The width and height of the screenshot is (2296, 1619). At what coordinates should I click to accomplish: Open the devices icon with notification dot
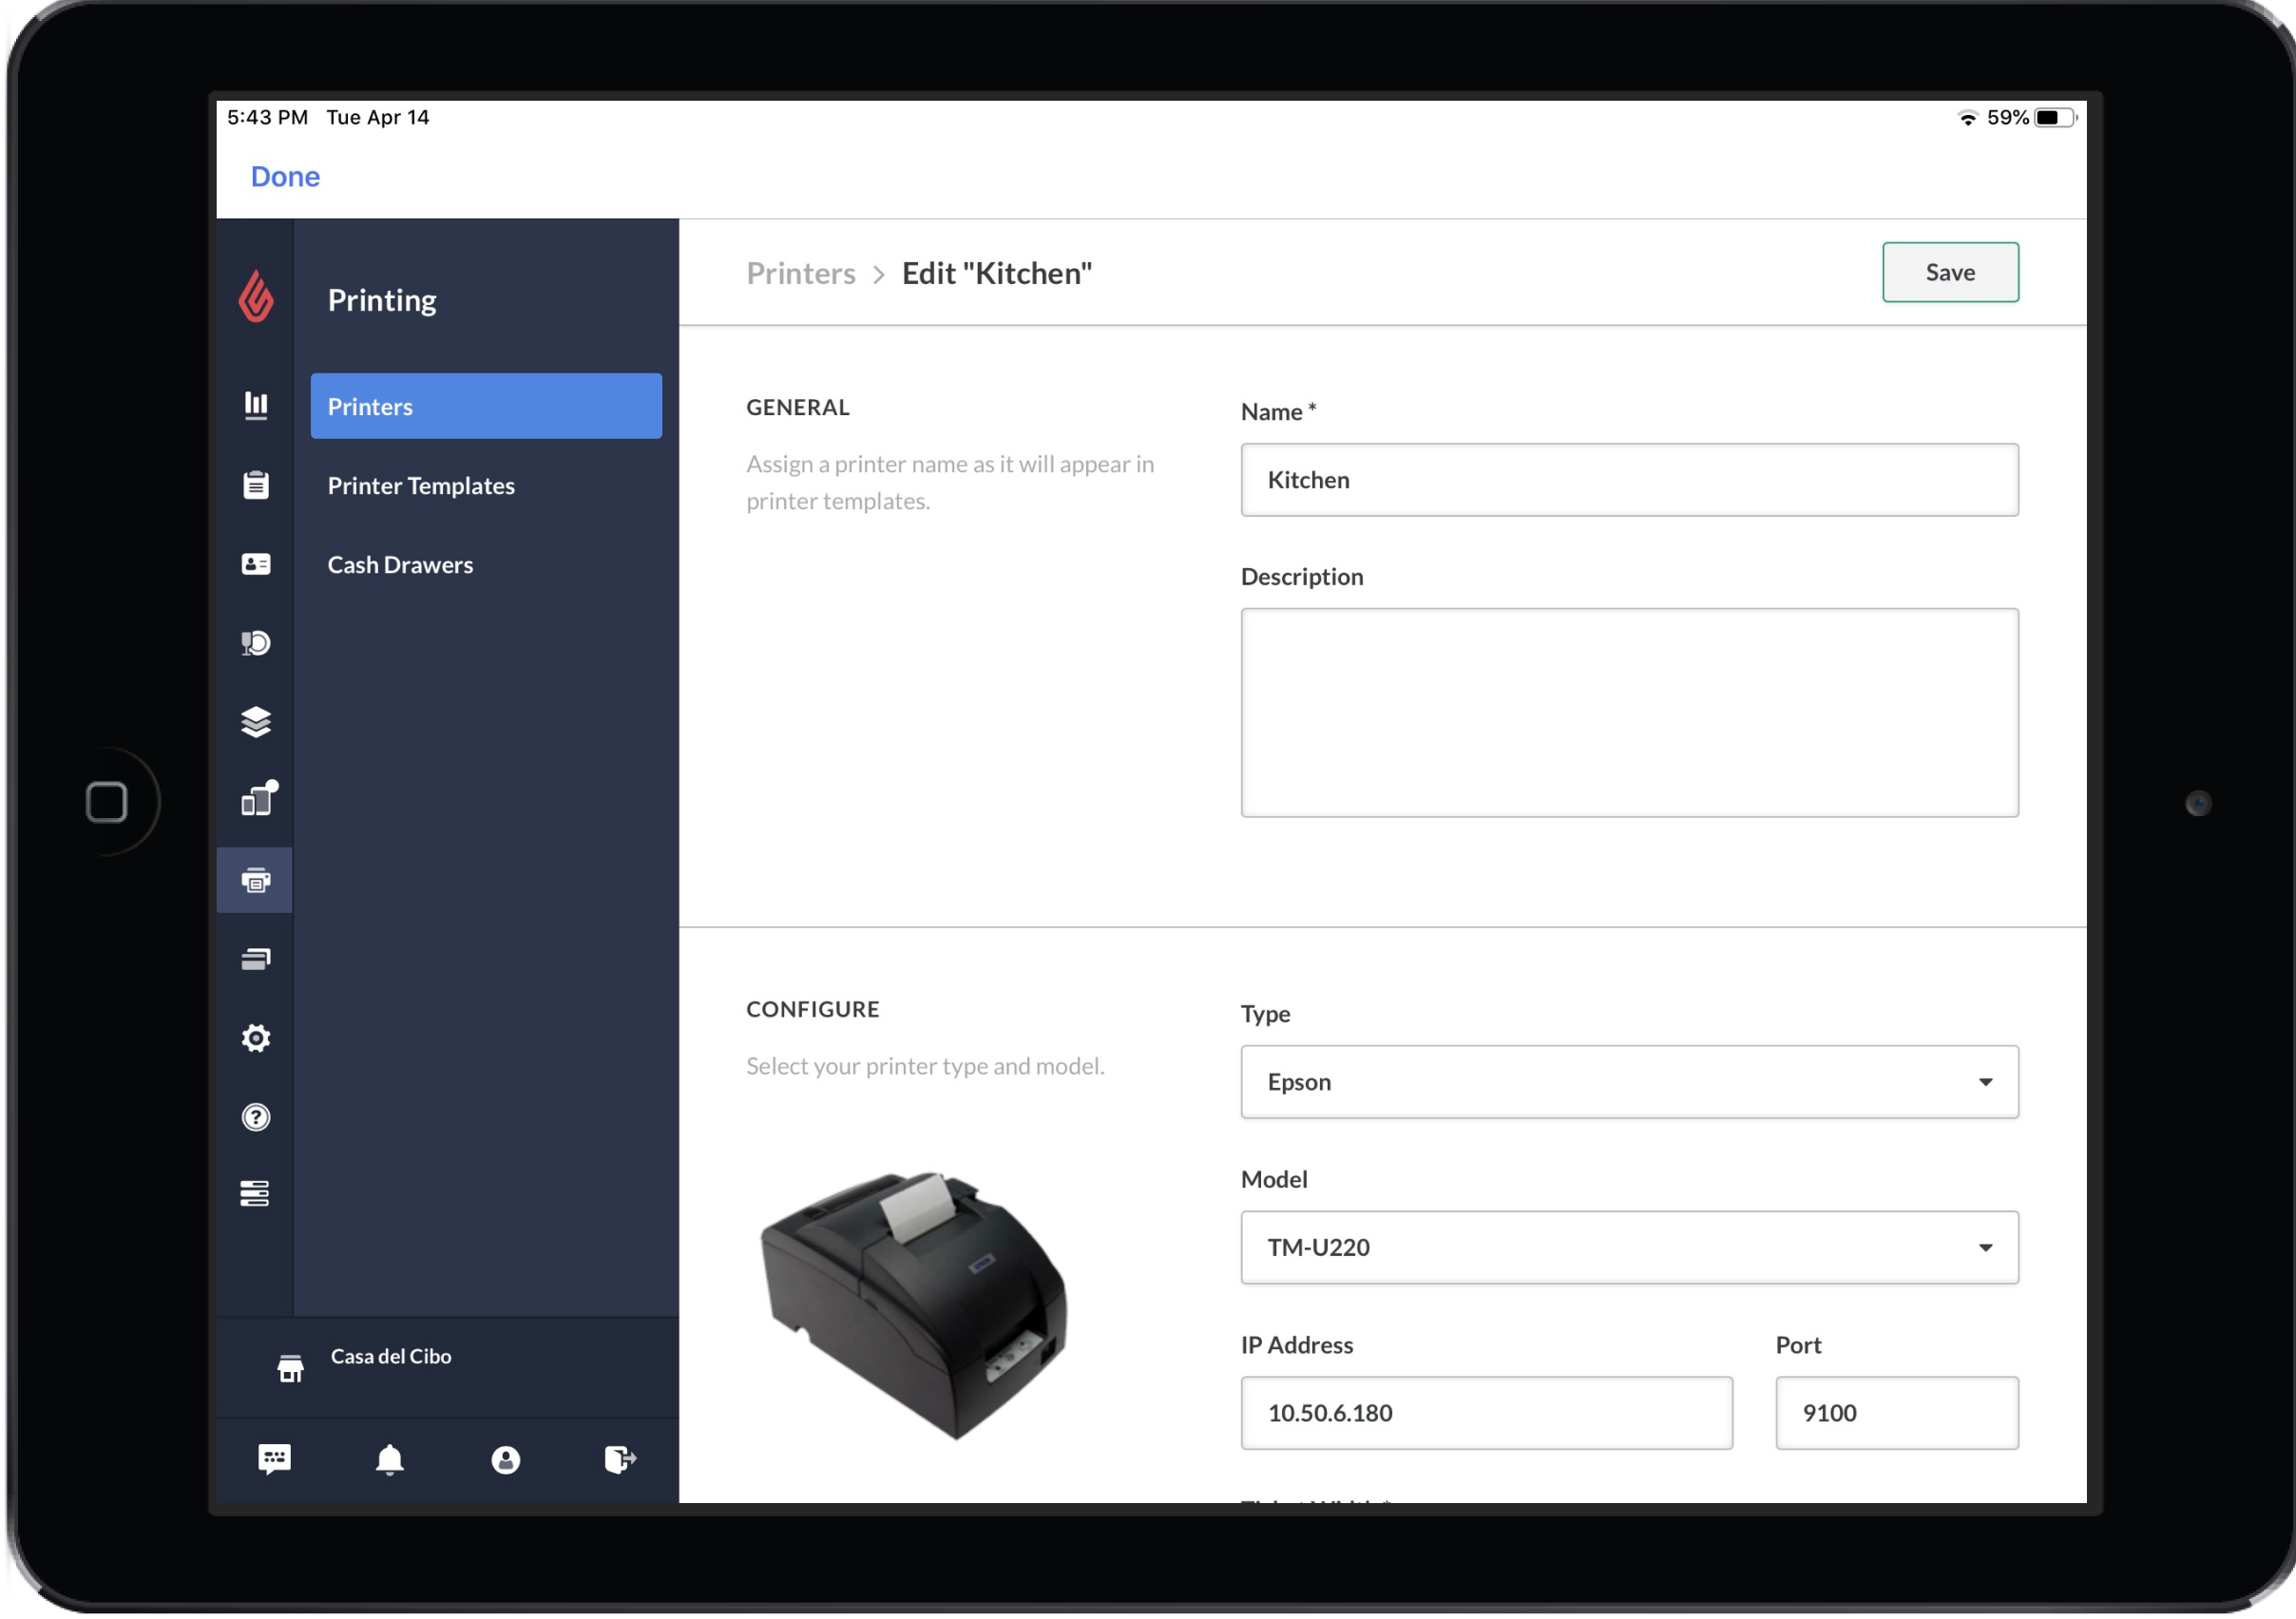click(x=256, y=801)
